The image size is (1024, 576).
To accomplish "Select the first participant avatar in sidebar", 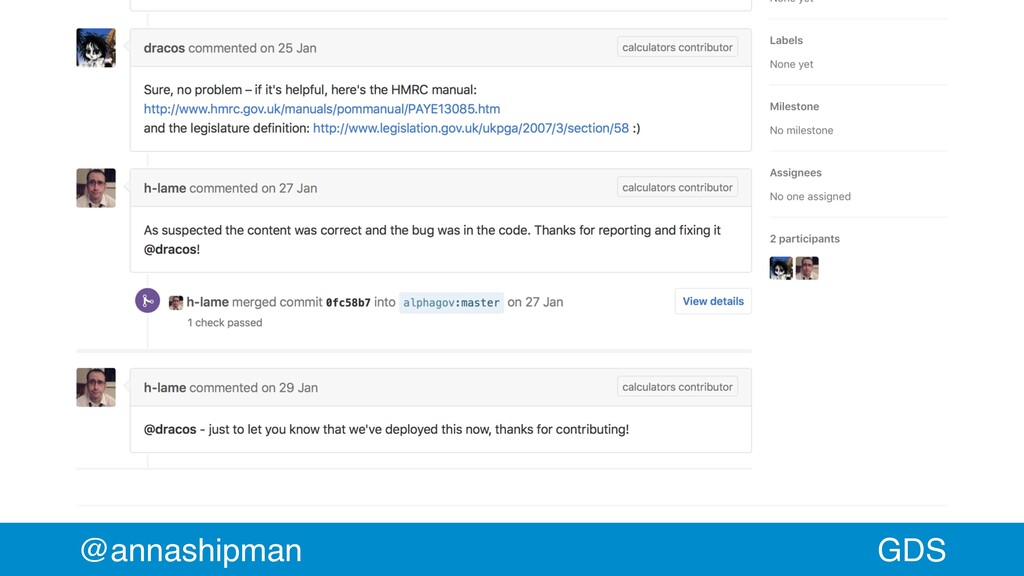I will coord(781,268).
